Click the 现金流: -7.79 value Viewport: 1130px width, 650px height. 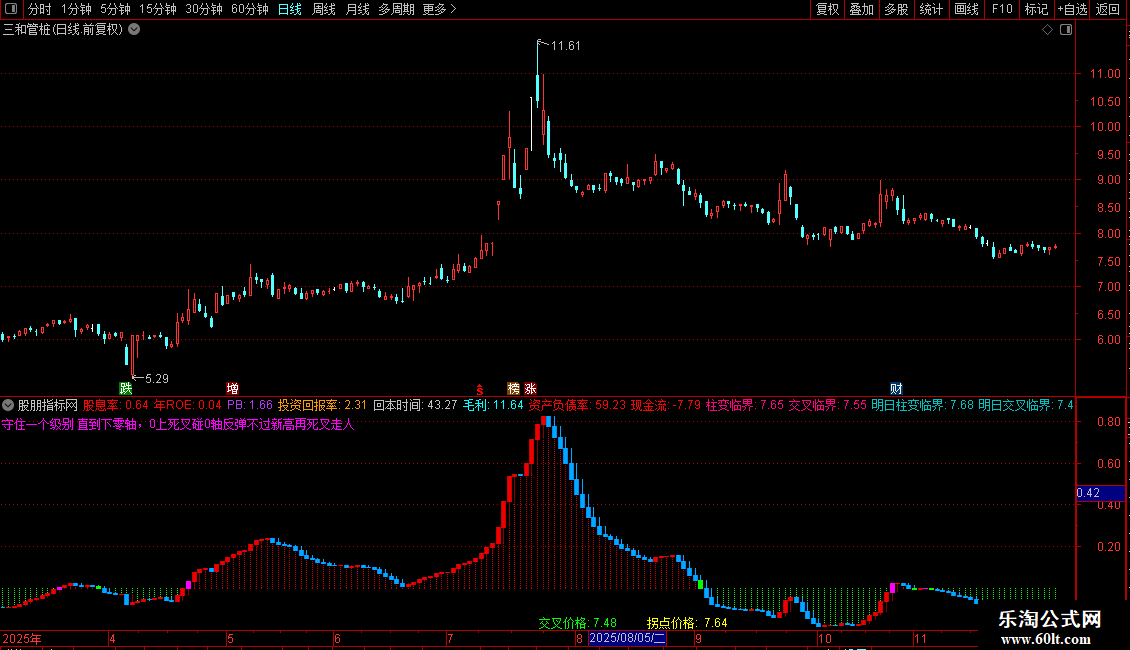(x=666, y=405)
